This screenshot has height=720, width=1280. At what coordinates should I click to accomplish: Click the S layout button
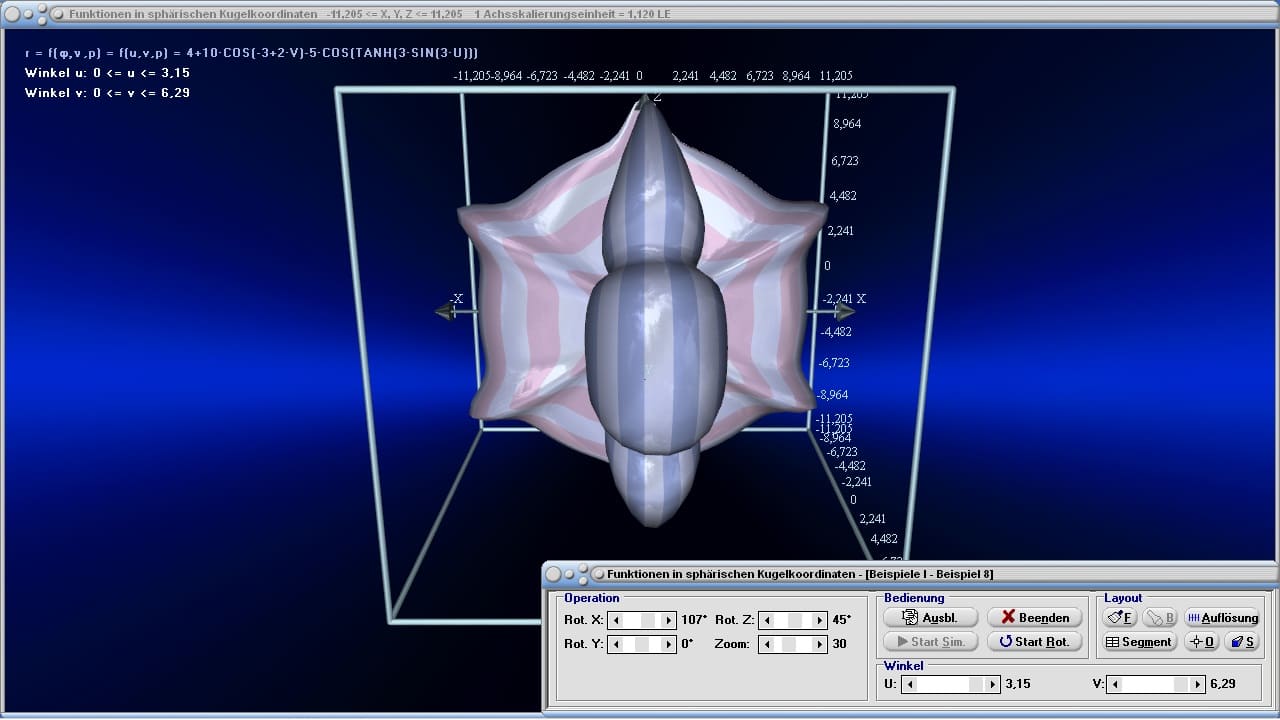[x=1243, y=642]
